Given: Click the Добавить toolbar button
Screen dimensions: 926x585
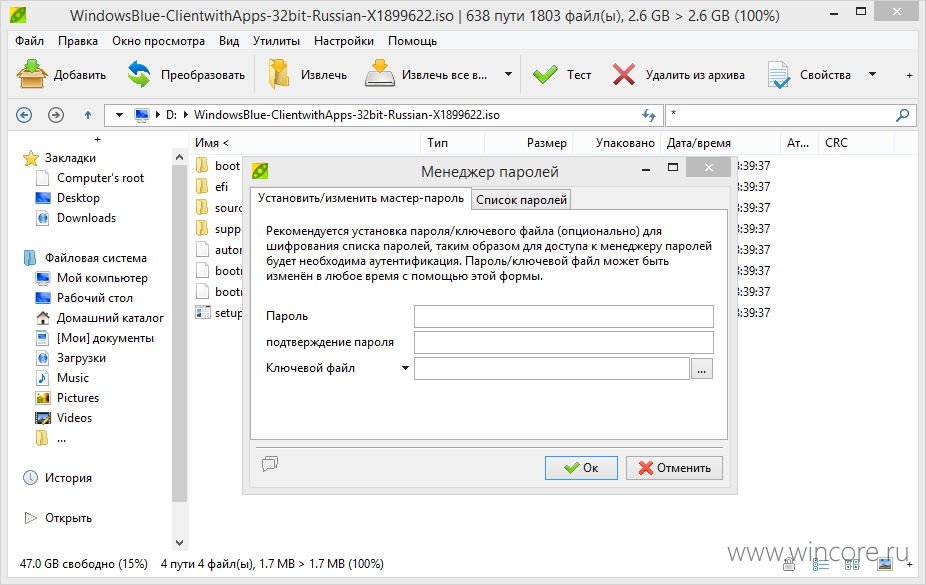Looking at the screenshot, I should [61, 75].
